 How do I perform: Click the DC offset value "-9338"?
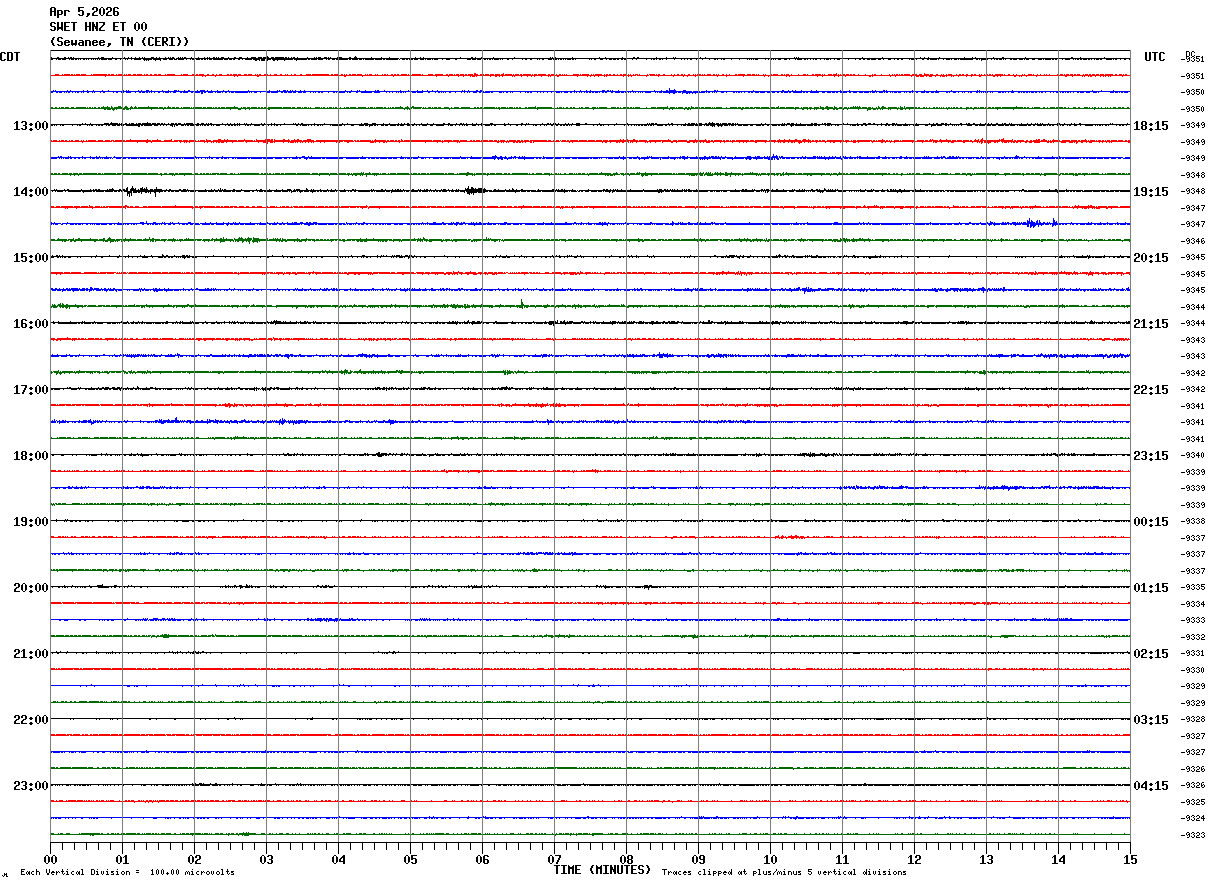point(1194,522)
